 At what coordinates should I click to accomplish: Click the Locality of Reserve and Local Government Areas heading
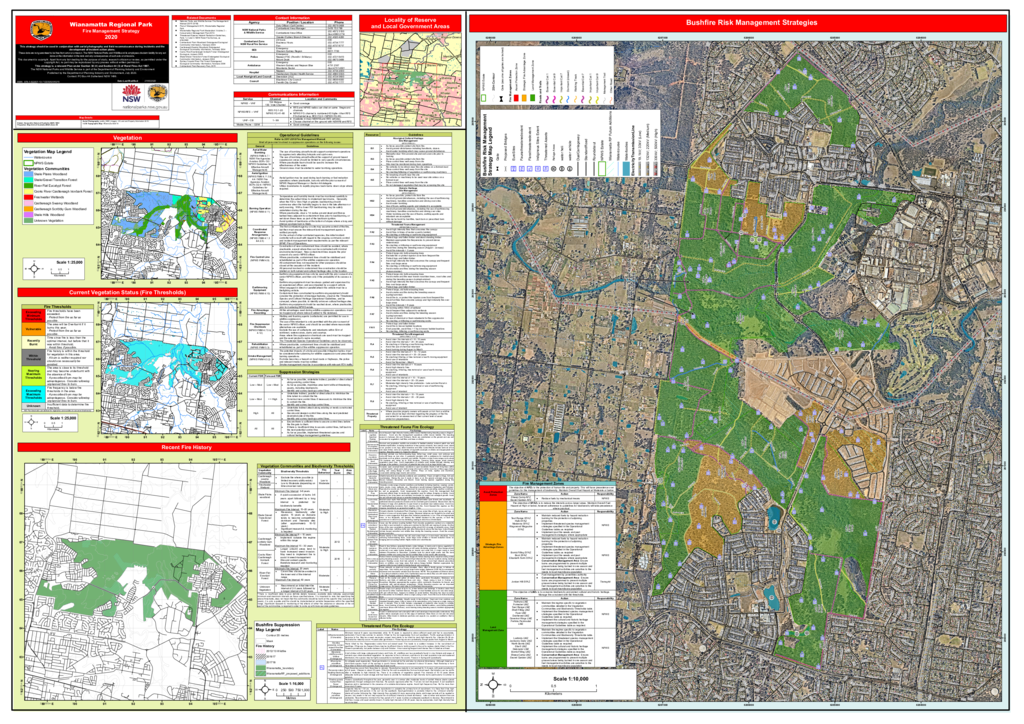[x=409, y=24]
